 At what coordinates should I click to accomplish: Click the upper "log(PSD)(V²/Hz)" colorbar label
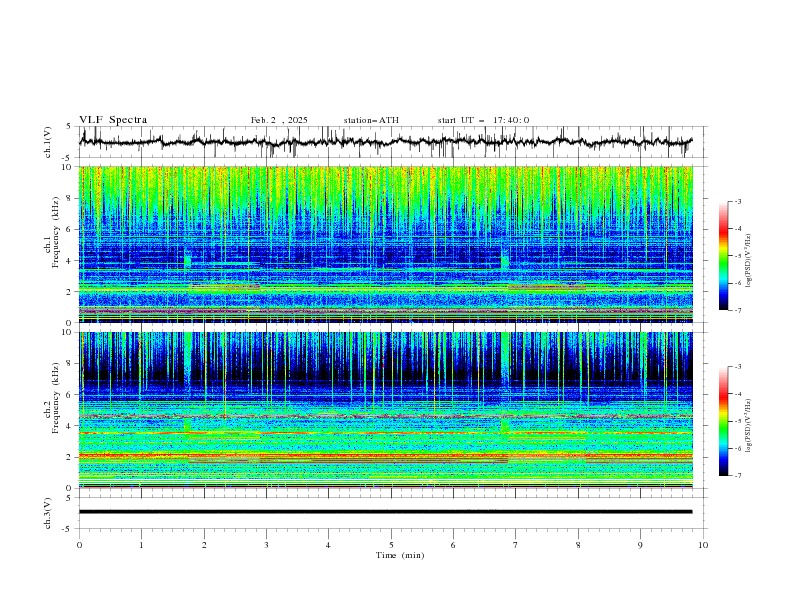pyautogui.click(x=748, y=261)
